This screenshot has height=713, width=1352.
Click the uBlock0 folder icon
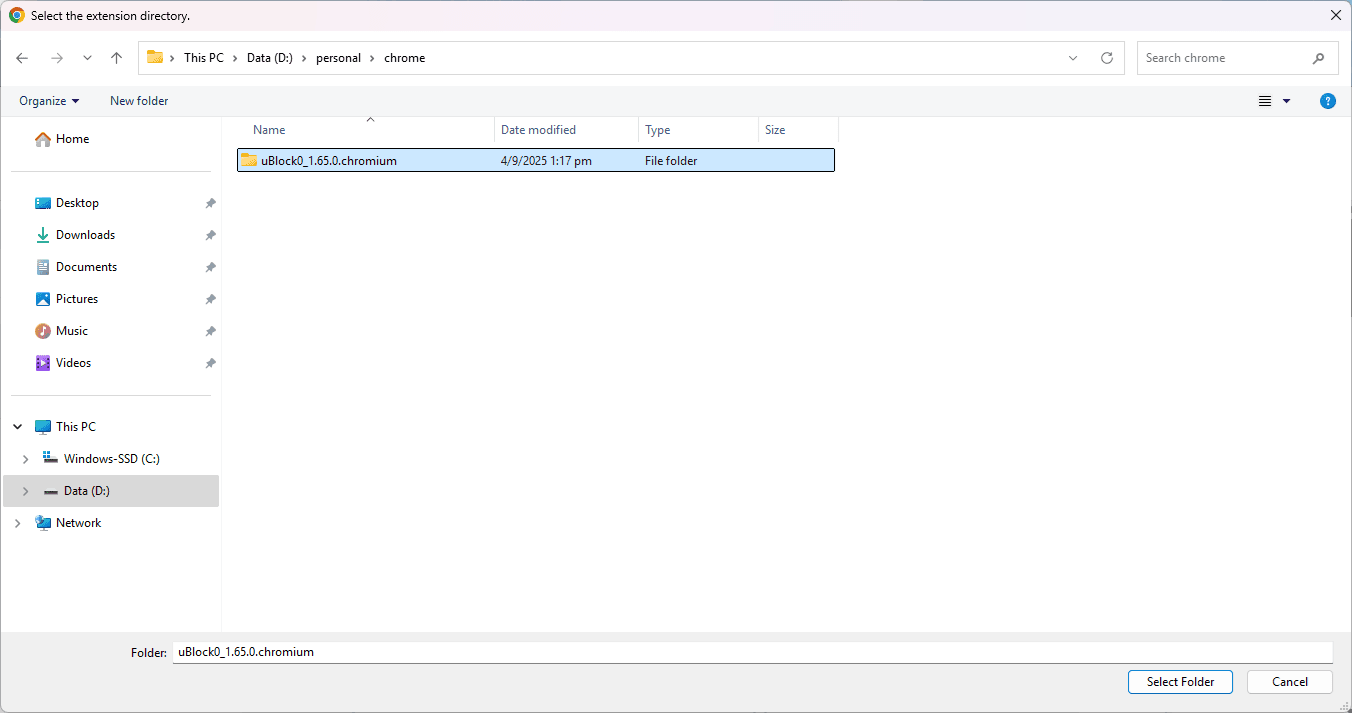click(x=249, y=160)
